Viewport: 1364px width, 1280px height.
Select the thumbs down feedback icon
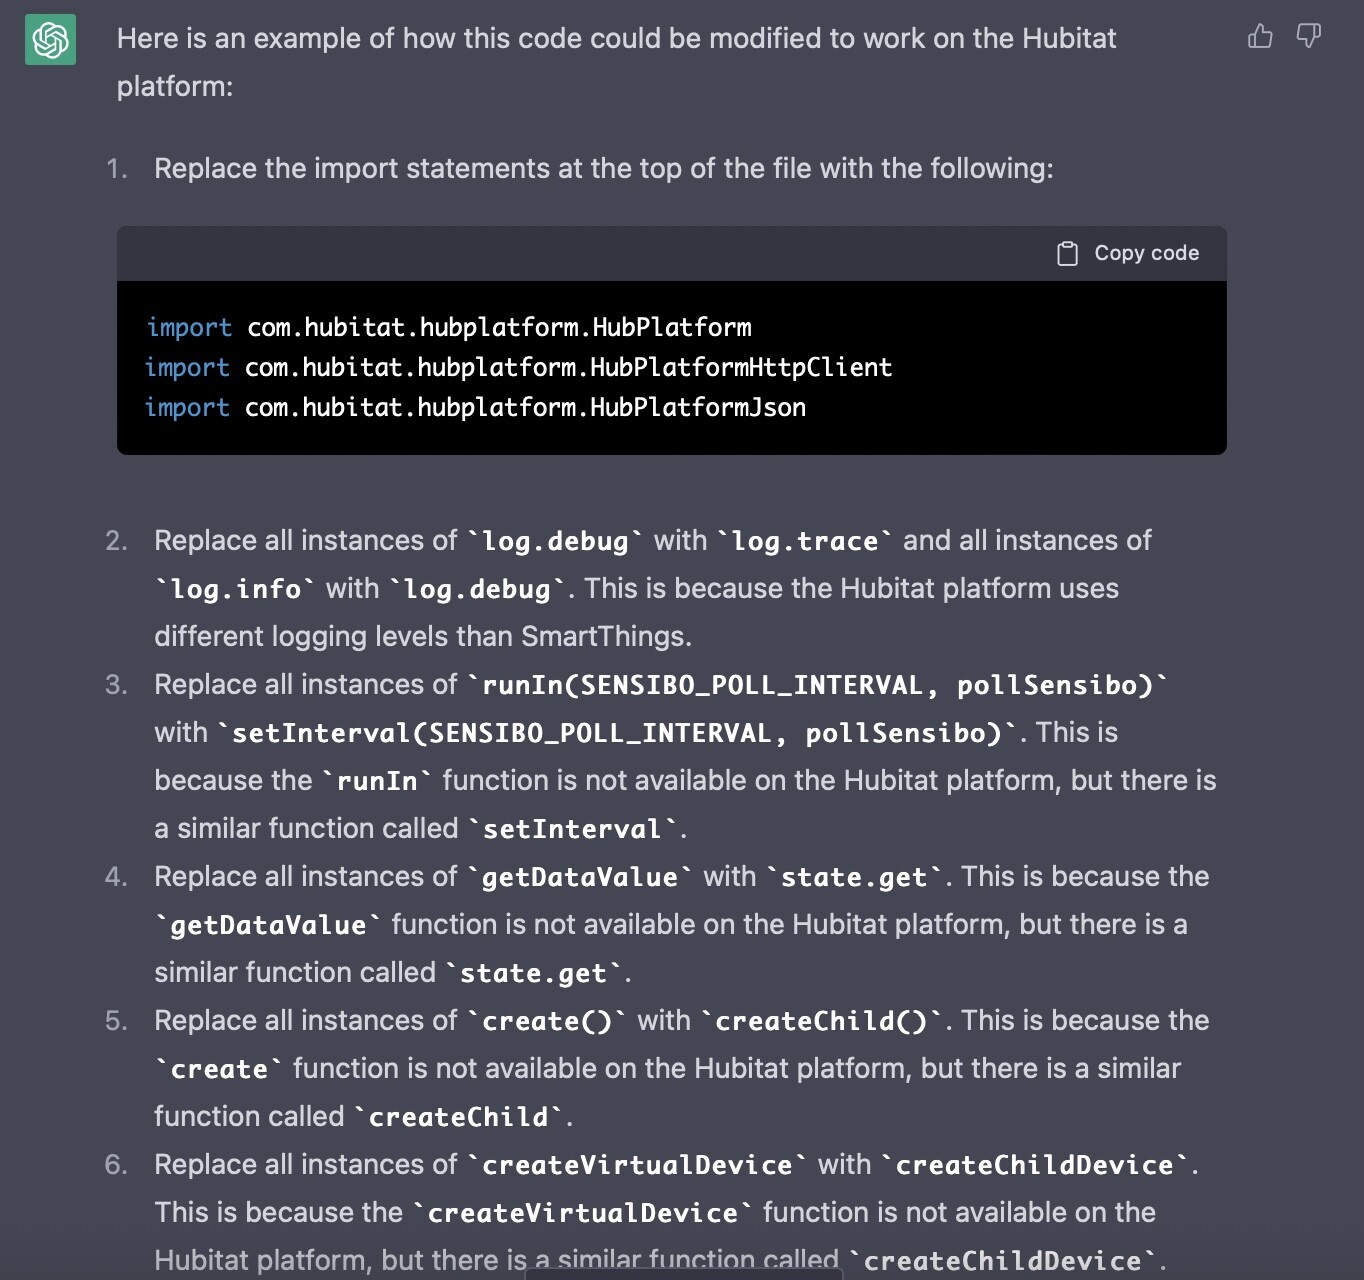1308,36
